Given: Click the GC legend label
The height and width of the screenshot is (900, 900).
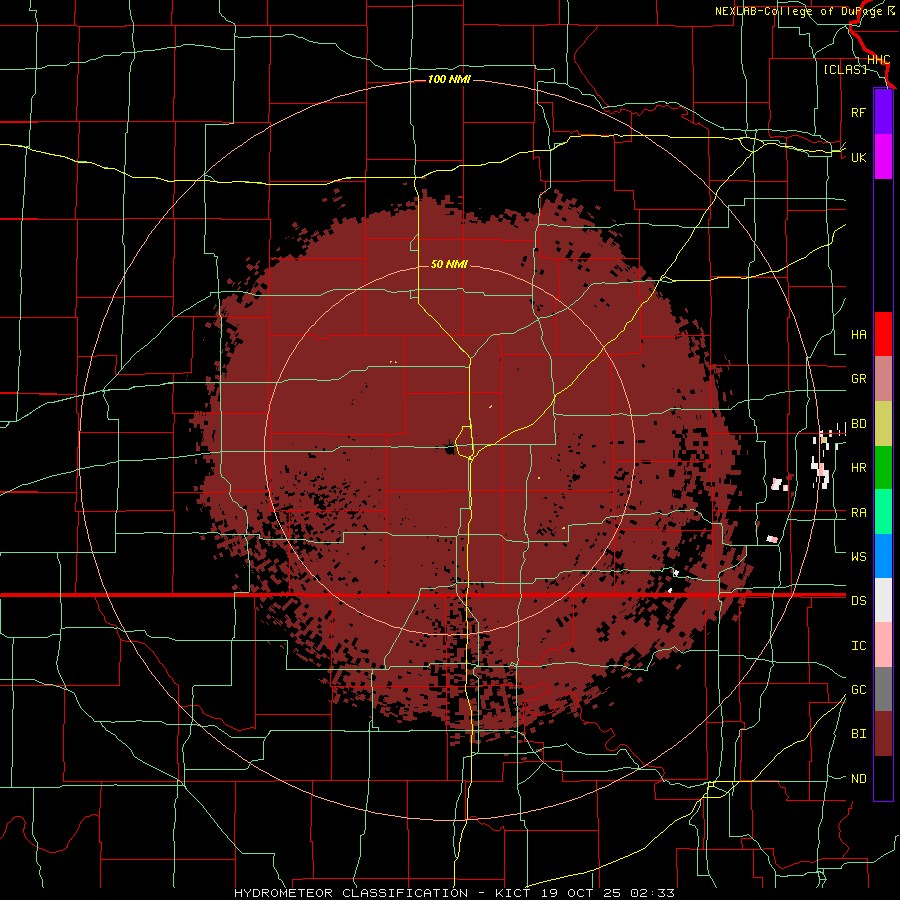Looking at the screenshot, I should pyautogui.click(x=858, y=690).
